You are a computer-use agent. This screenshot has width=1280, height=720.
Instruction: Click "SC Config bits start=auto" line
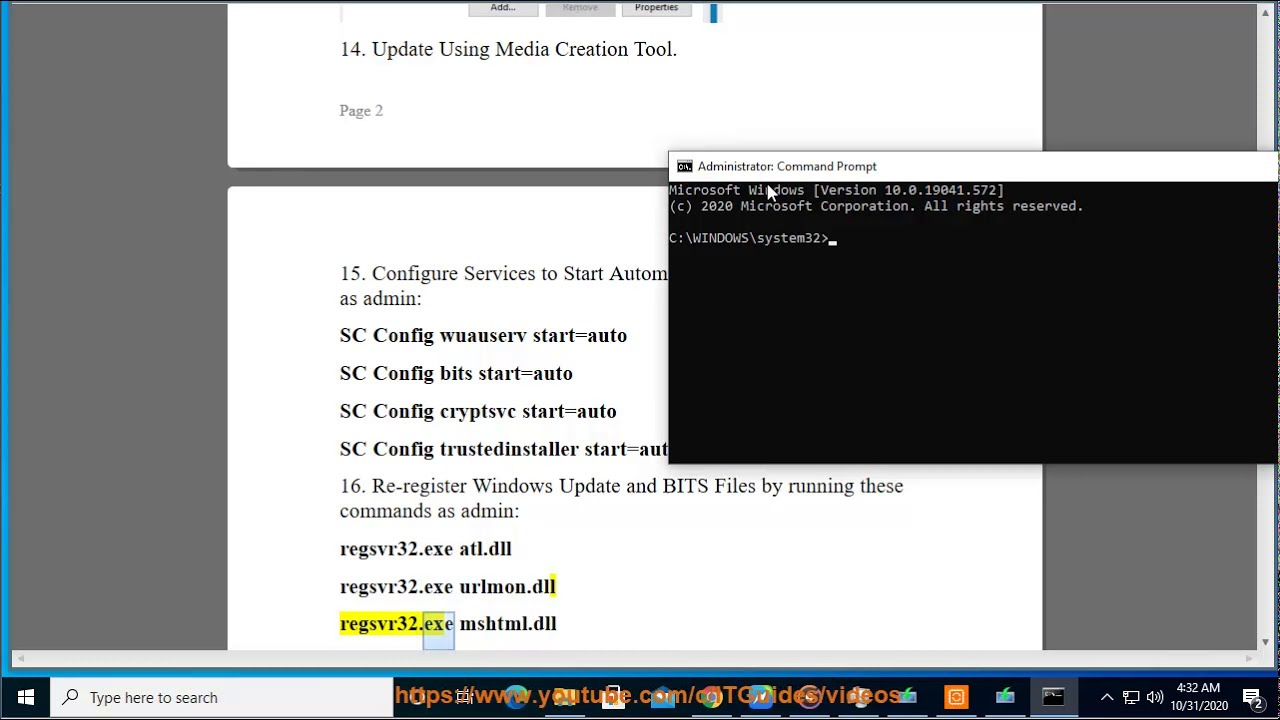tap(456, 373)
